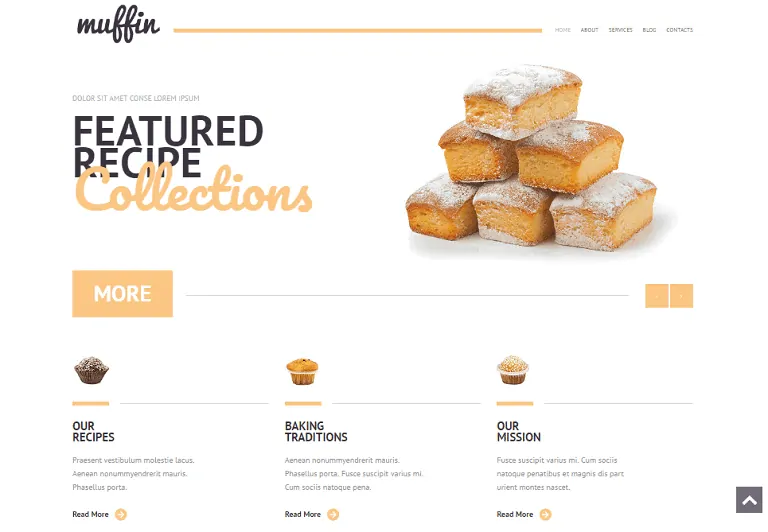Click the blueberry muffin icon
768x532 pixels.
(x=302, y=371)
